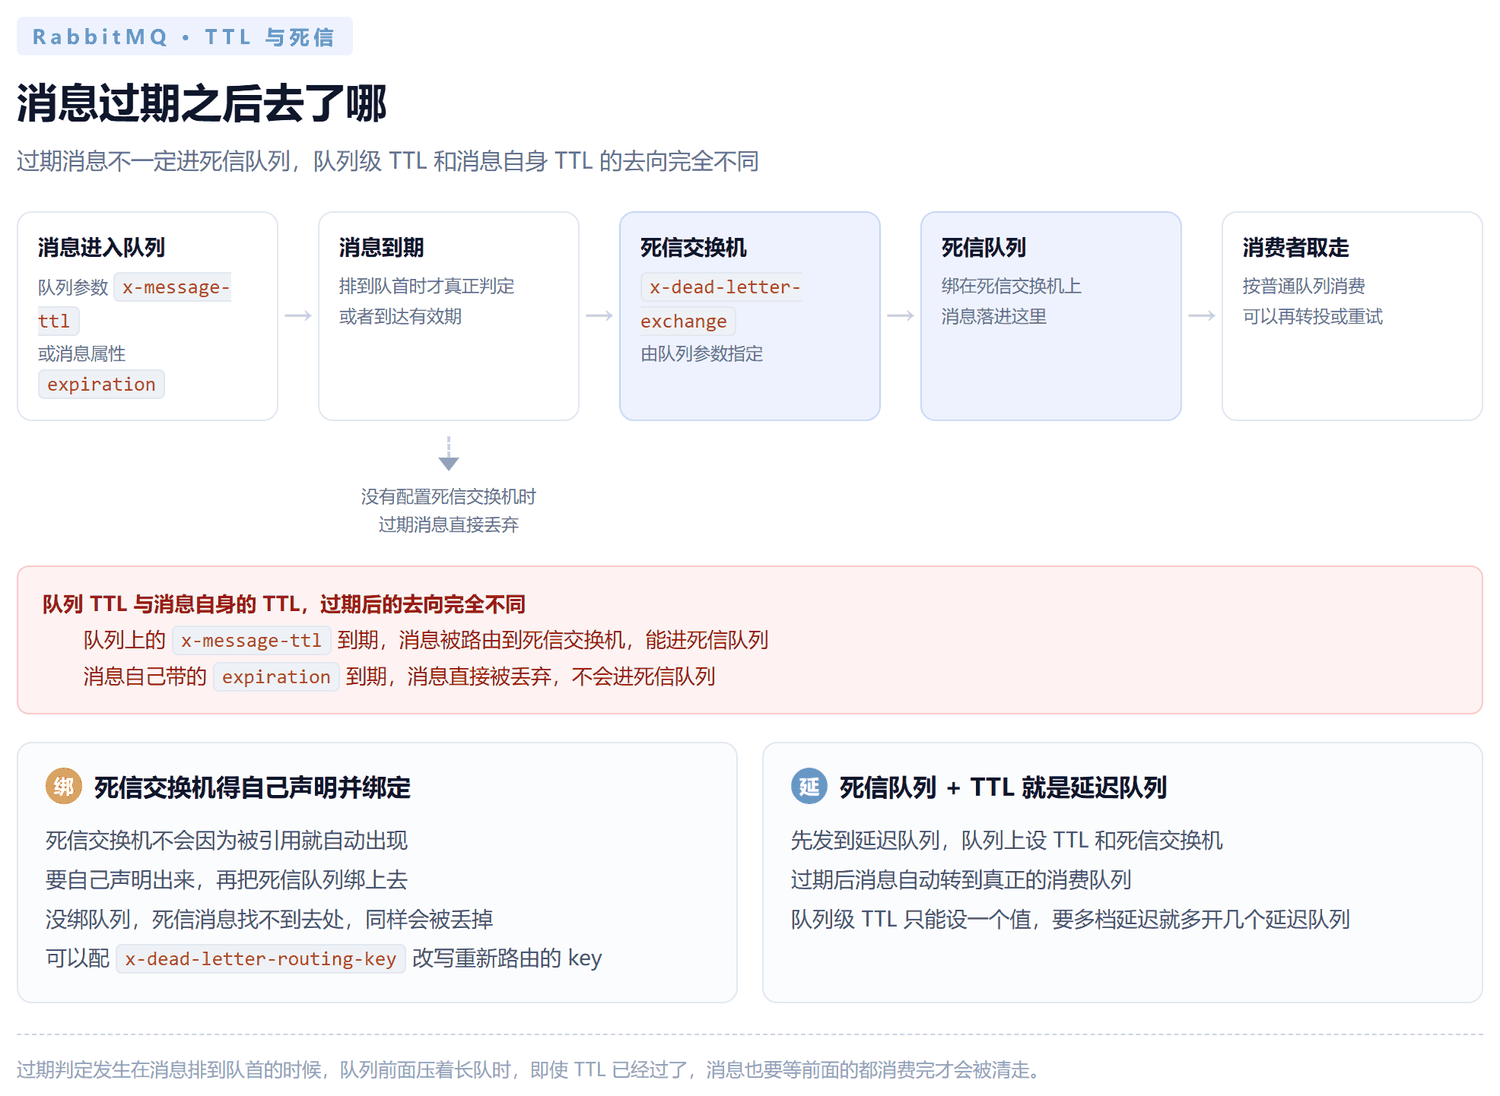1500x1096 pixels.
Task: Click the line 排到队首时才真正判定
Action: pyautogui.click(x=426, y=286)
